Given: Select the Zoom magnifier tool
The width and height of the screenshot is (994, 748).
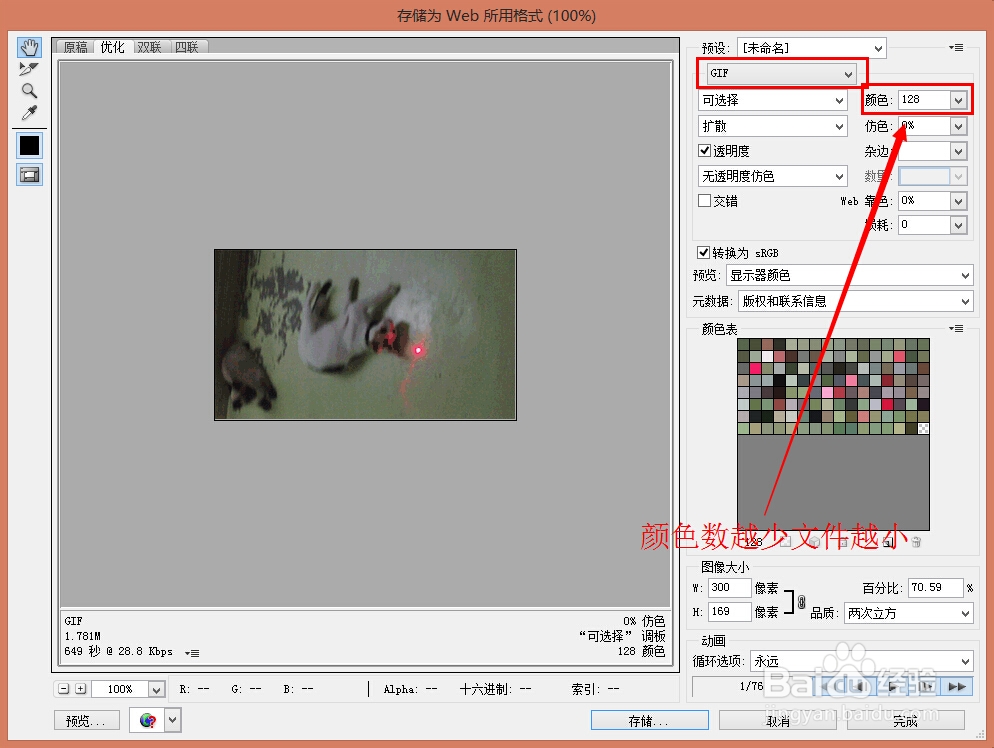Looking at the screenshot, I should [29, 91].
